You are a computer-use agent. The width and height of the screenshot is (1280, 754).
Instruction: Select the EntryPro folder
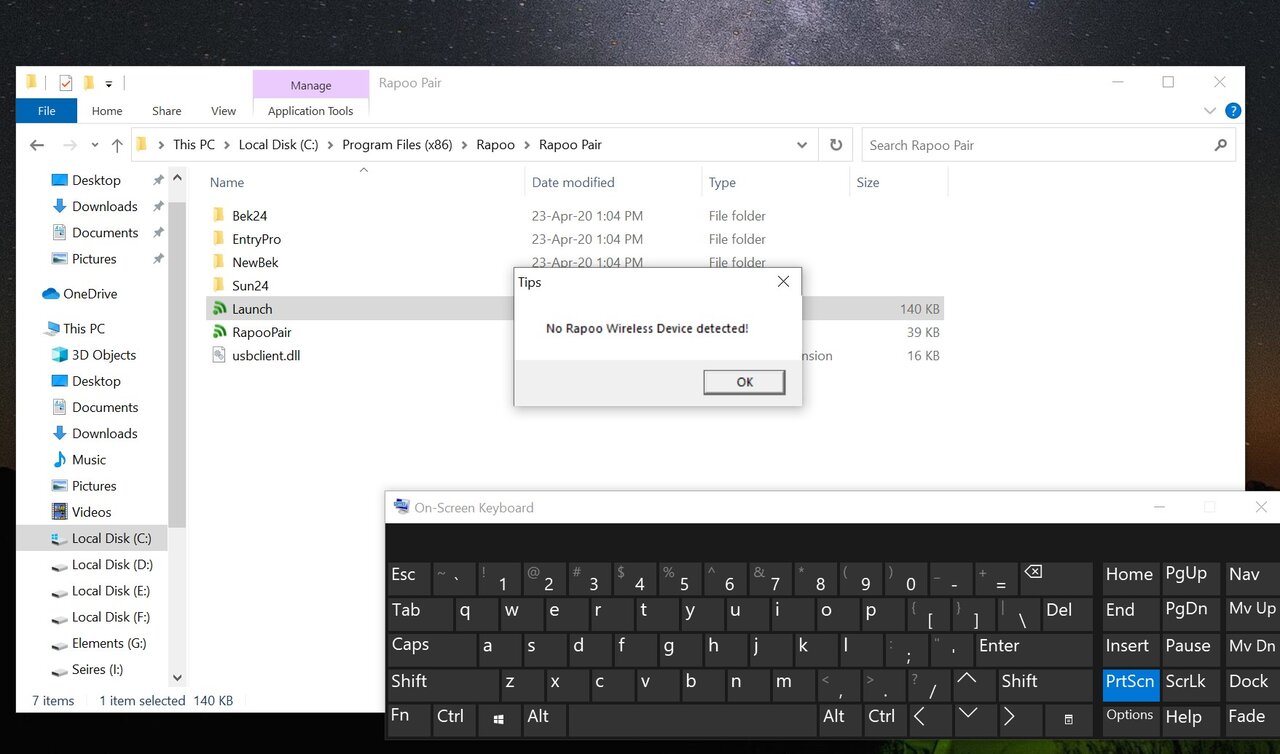pyautogui.click(x=256, y=239)
